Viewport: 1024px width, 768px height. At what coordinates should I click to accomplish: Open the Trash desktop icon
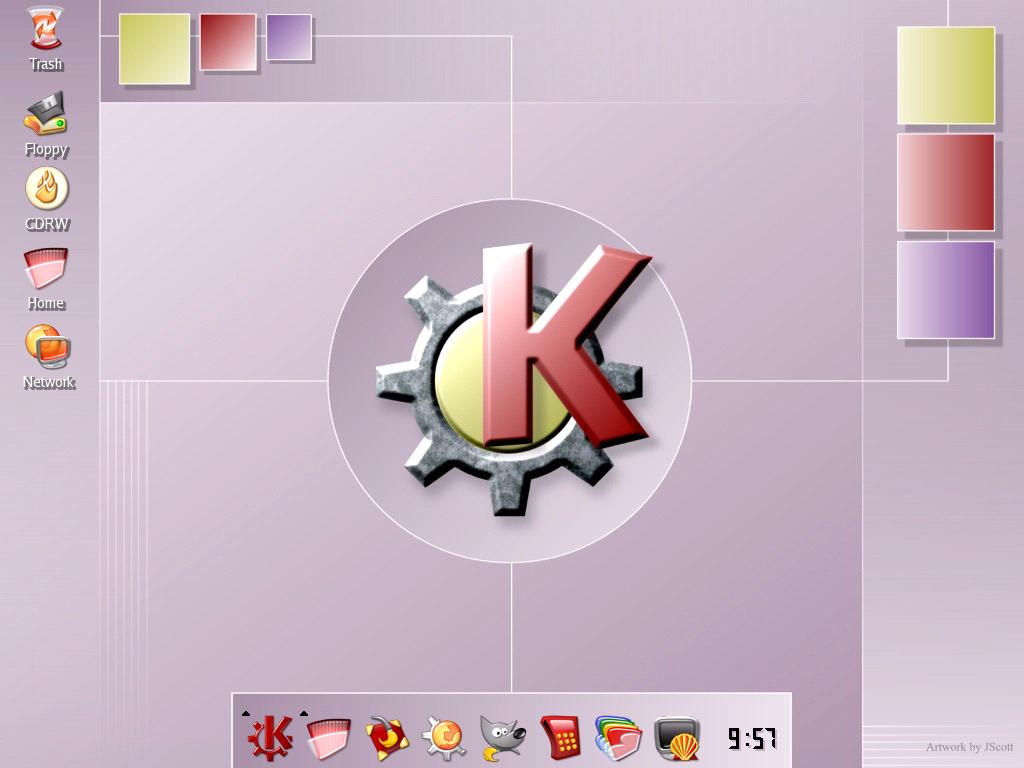46,29
